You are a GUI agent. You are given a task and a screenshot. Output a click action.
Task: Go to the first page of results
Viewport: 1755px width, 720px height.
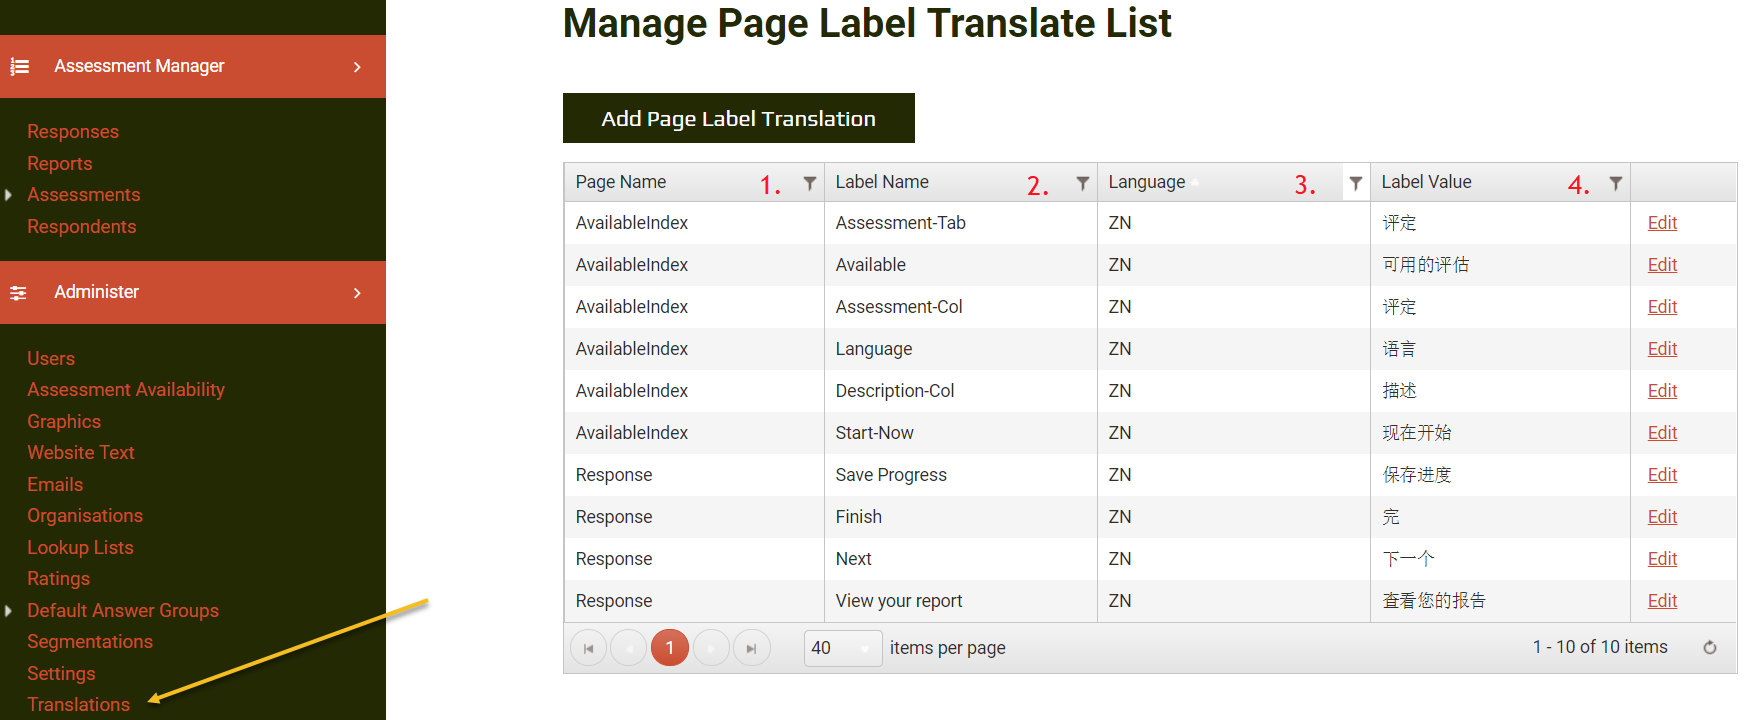(x=588, y=648)
